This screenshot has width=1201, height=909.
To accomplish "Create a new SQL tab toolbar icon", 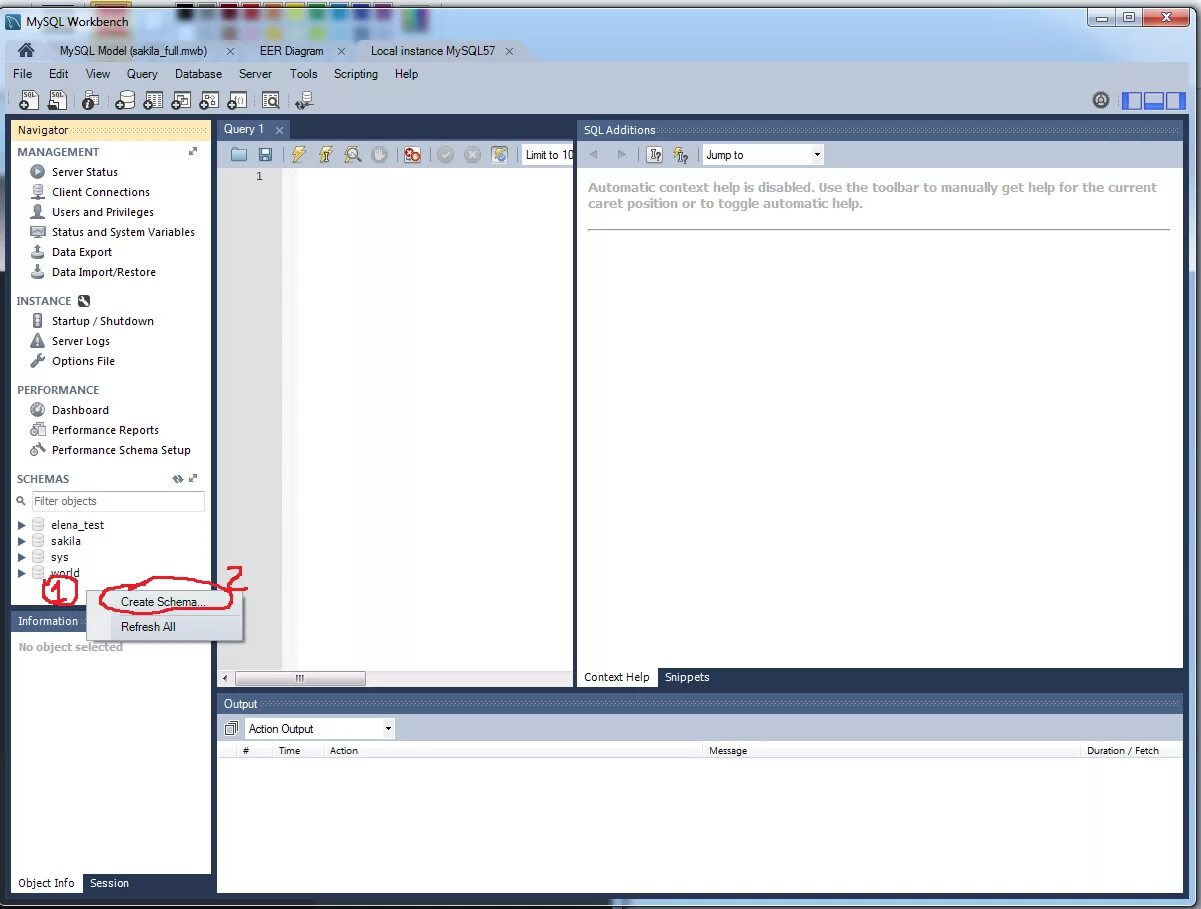I will click(x=29, y=99).
